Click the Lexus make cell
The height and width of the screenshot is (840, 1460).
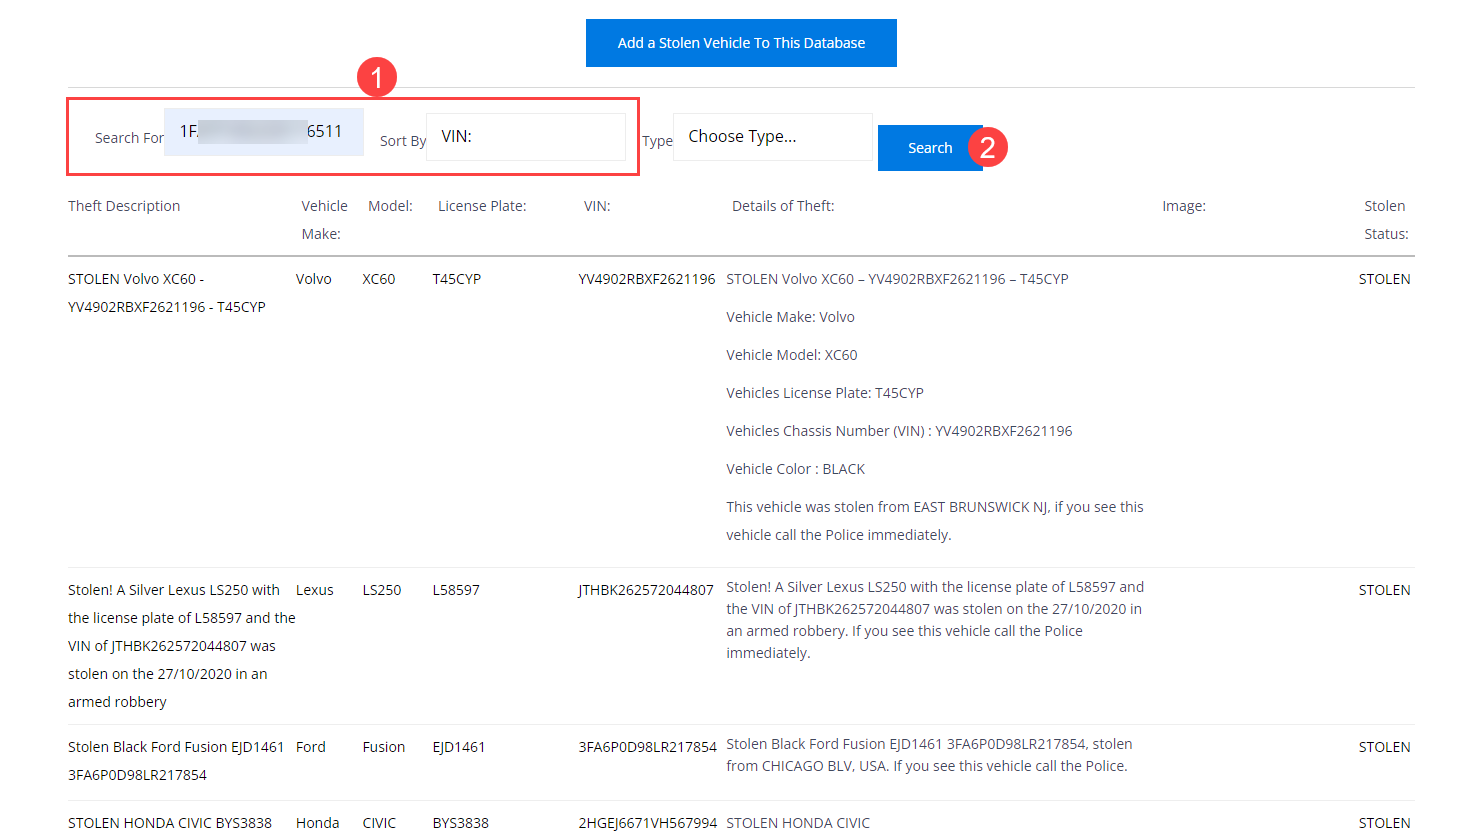click(315, 590)
